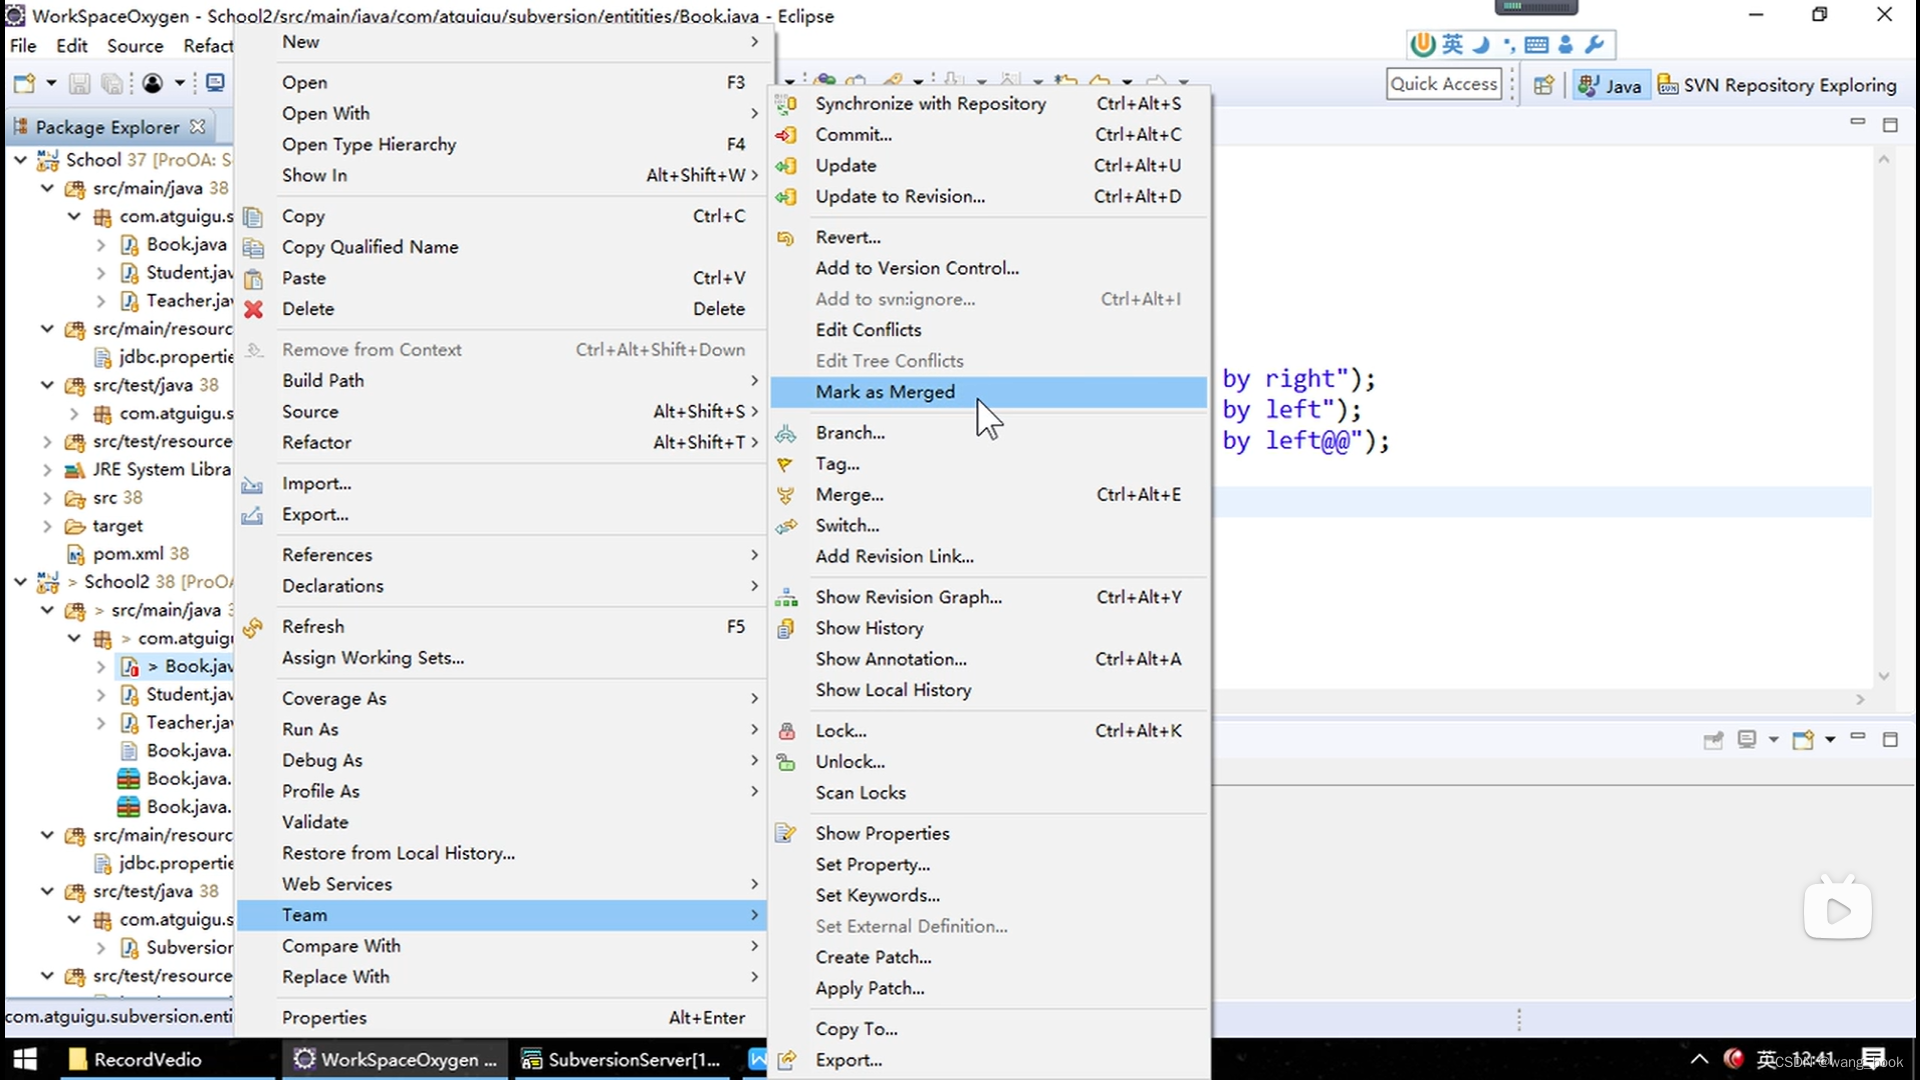Click Synchronize with Repository icon in Team submenu
The width and height of the screenshot is (1920, 1080).
tap(786, 103)
